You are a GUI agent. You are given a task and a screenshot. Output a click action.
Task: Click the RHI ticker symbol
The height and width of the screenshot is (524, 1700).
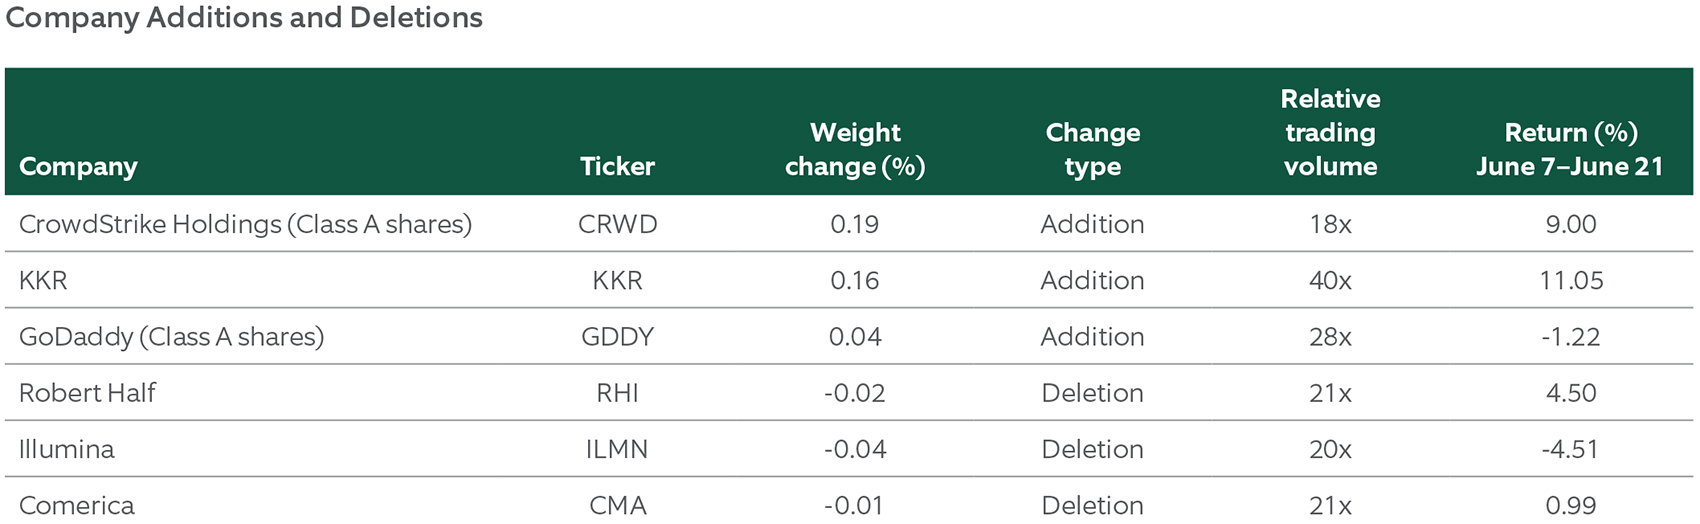click(617, 392)
